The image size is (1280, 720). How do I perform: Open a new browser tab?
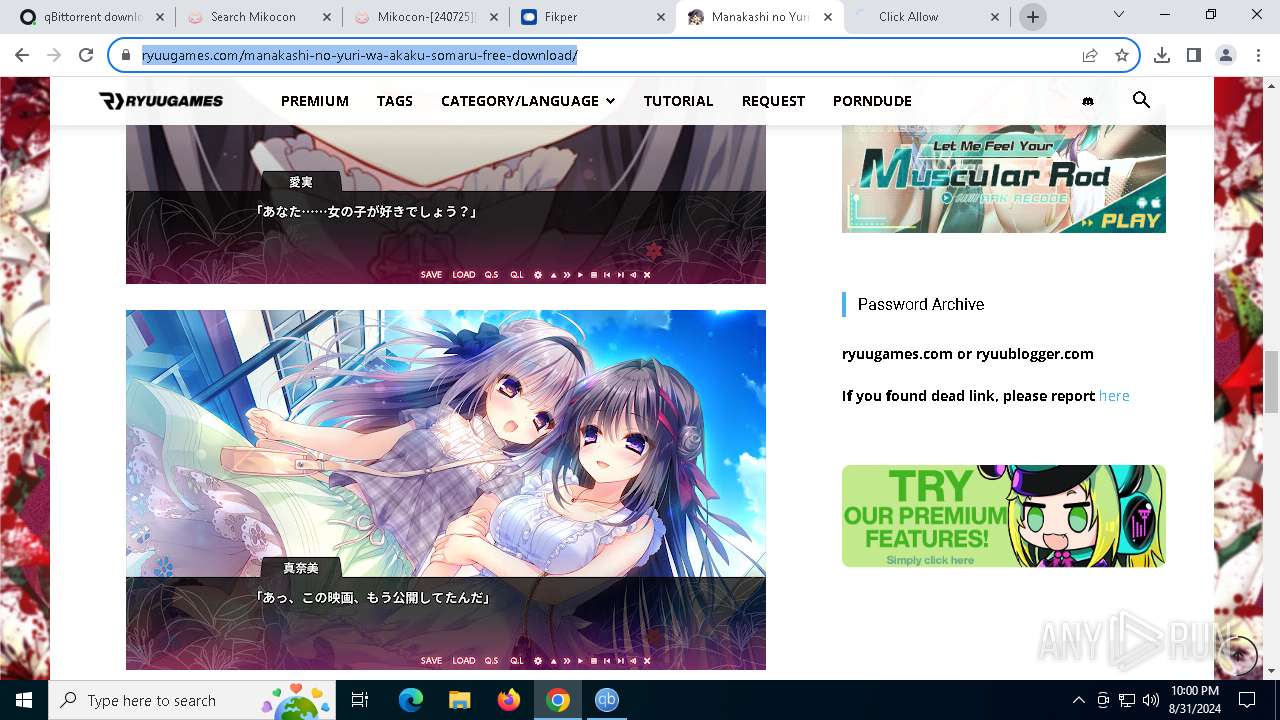tap(1033, 17)
